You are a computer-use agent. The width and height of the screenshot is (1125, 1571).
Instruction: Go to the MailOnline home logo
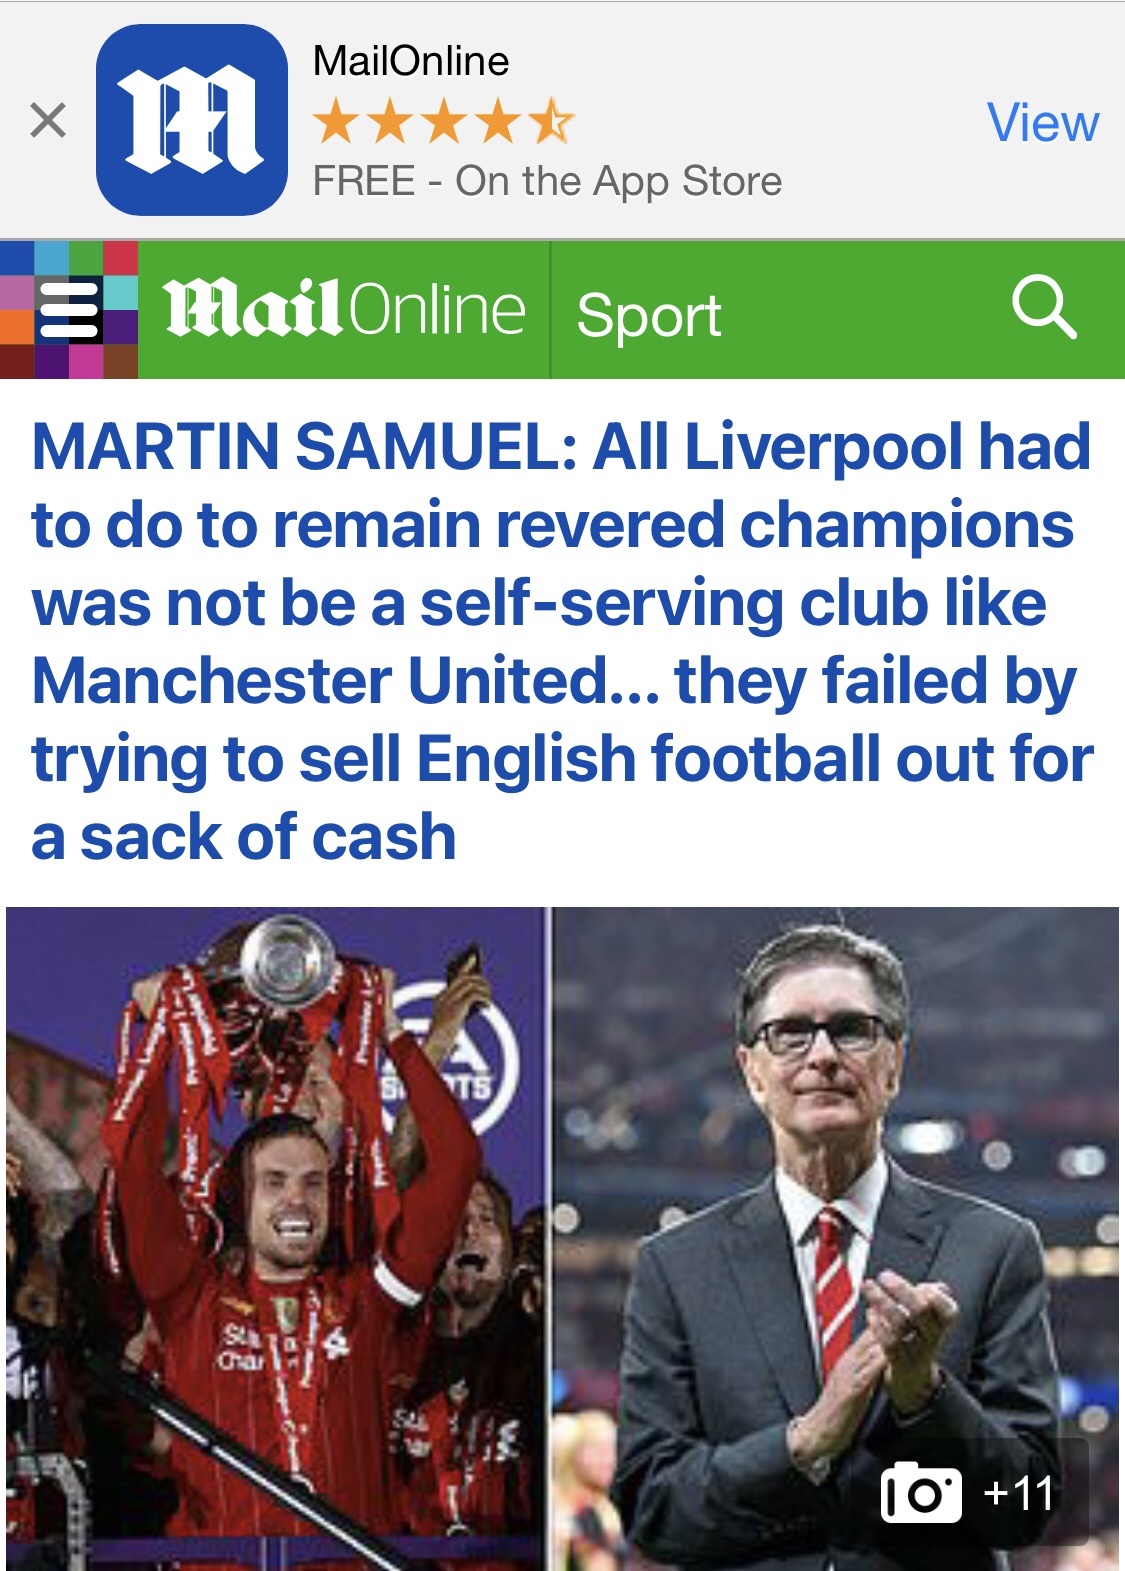345,309
